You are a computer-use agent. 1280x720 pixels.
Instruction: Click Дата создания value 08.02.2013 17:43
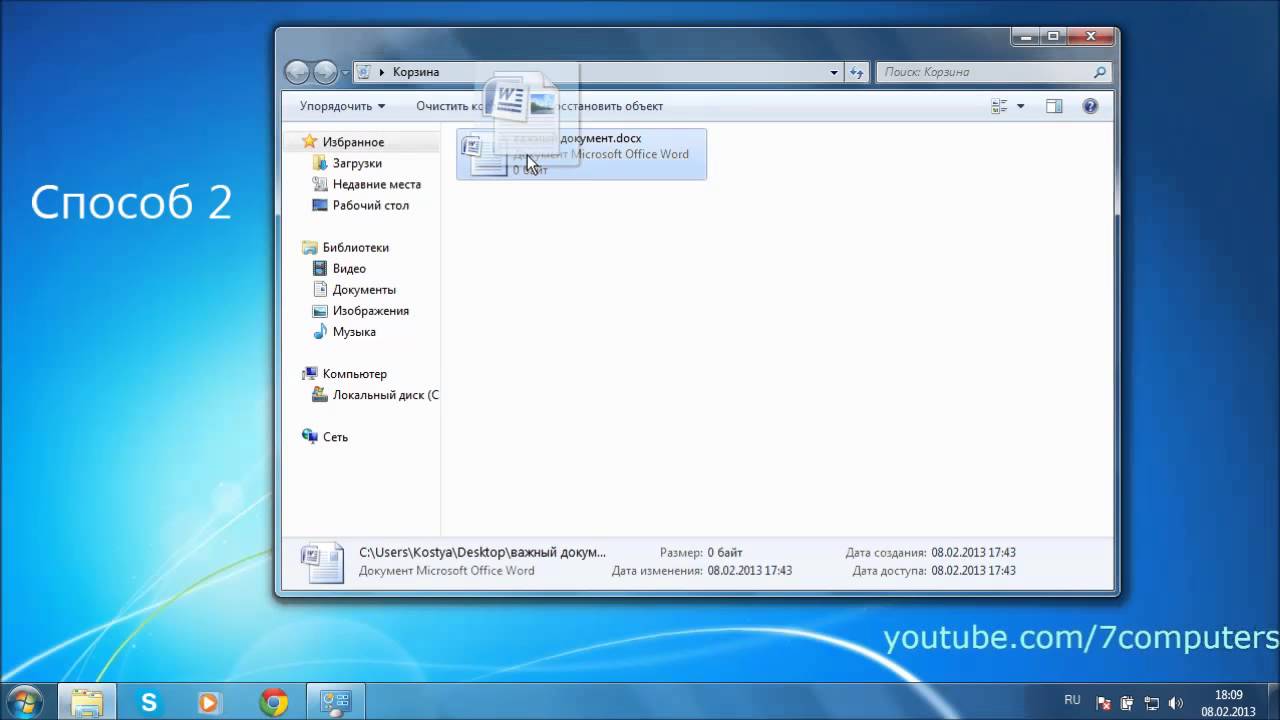click(973, 552)
